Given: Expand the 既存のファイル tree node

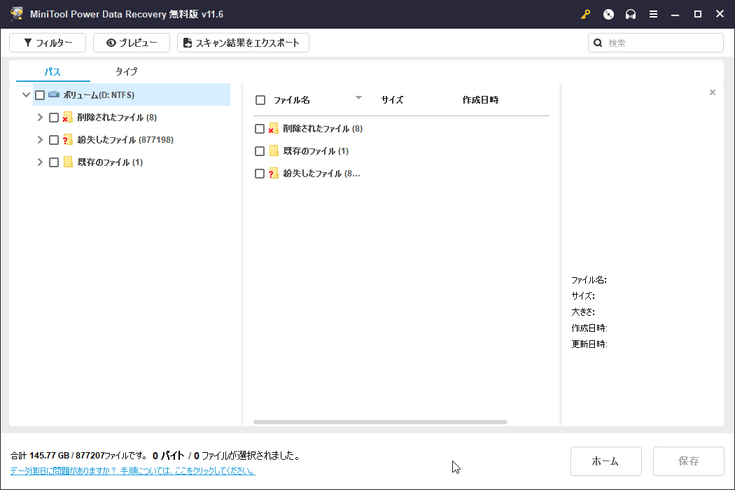Looking at the screenshot, I should pos(40,162).
